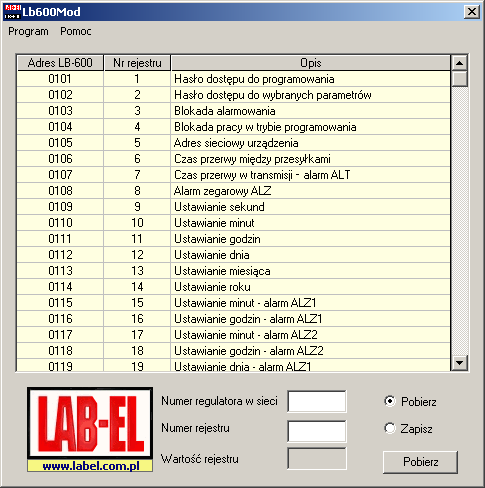Click address cell 0116
The height and width of the screenshot is (488, 485).
tap(60, 319)
